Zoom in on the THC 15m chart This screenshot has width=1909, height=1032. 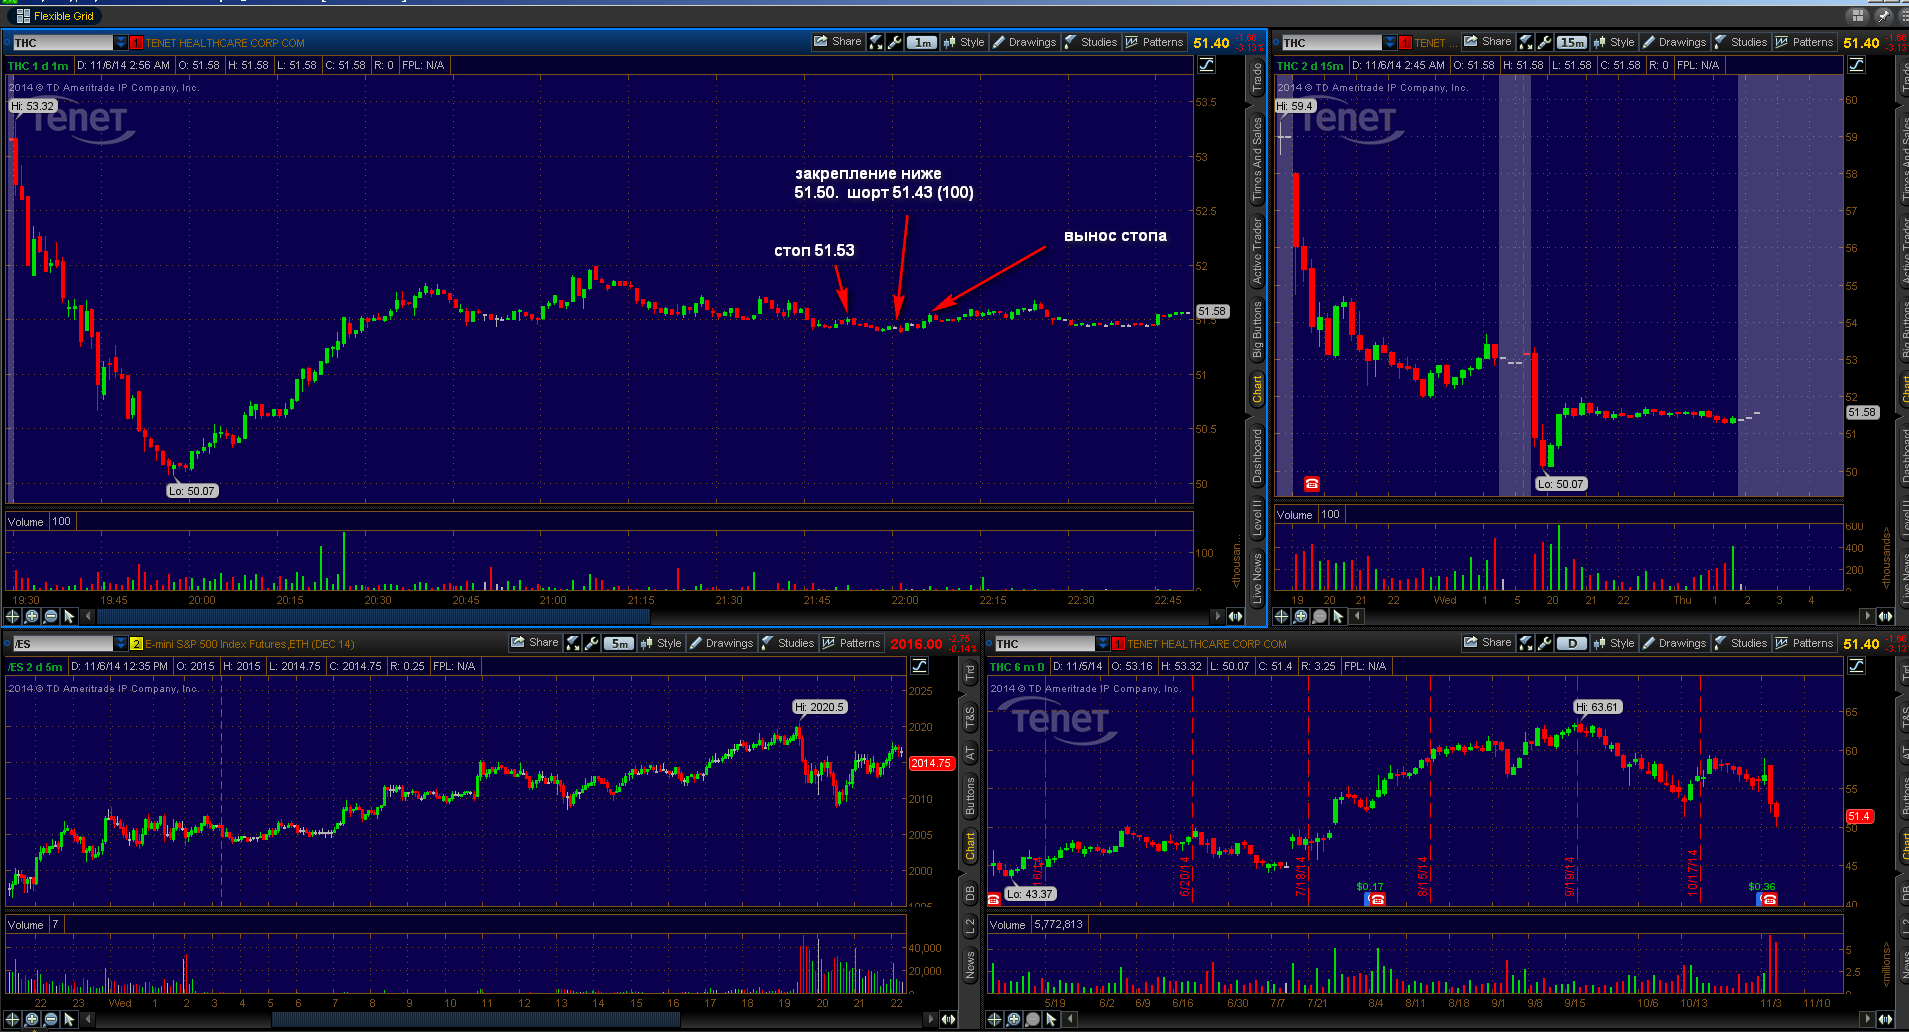[x=1300, y=616]
